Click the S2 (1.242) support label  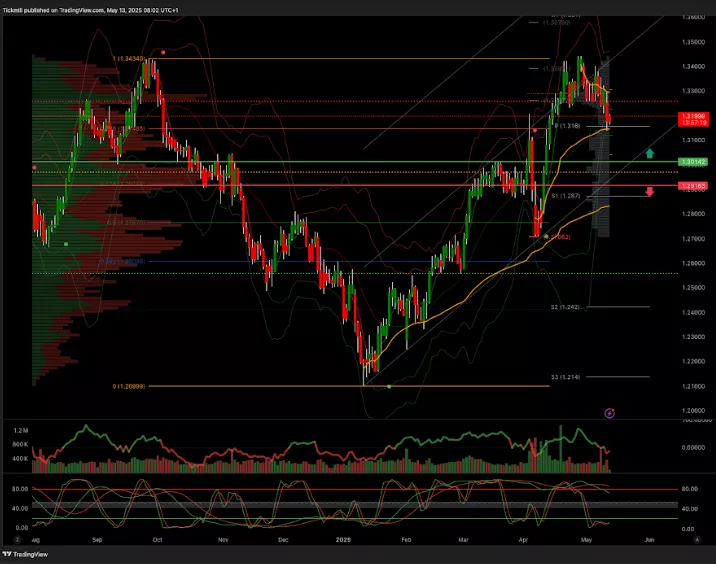click(x=565, y=307)
